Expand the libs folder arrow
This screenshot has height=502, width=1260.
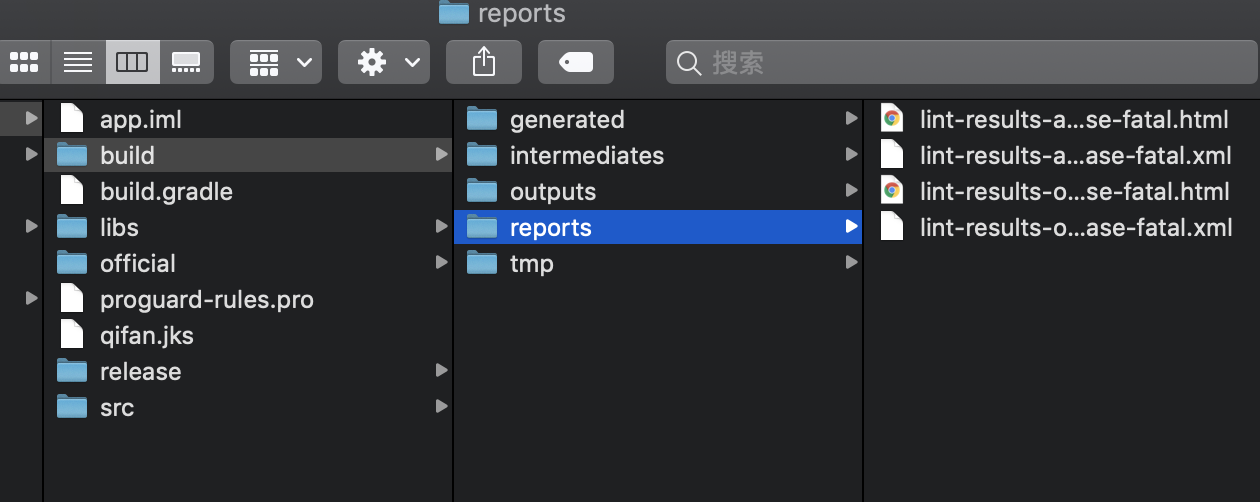click(x=442, y=227)
